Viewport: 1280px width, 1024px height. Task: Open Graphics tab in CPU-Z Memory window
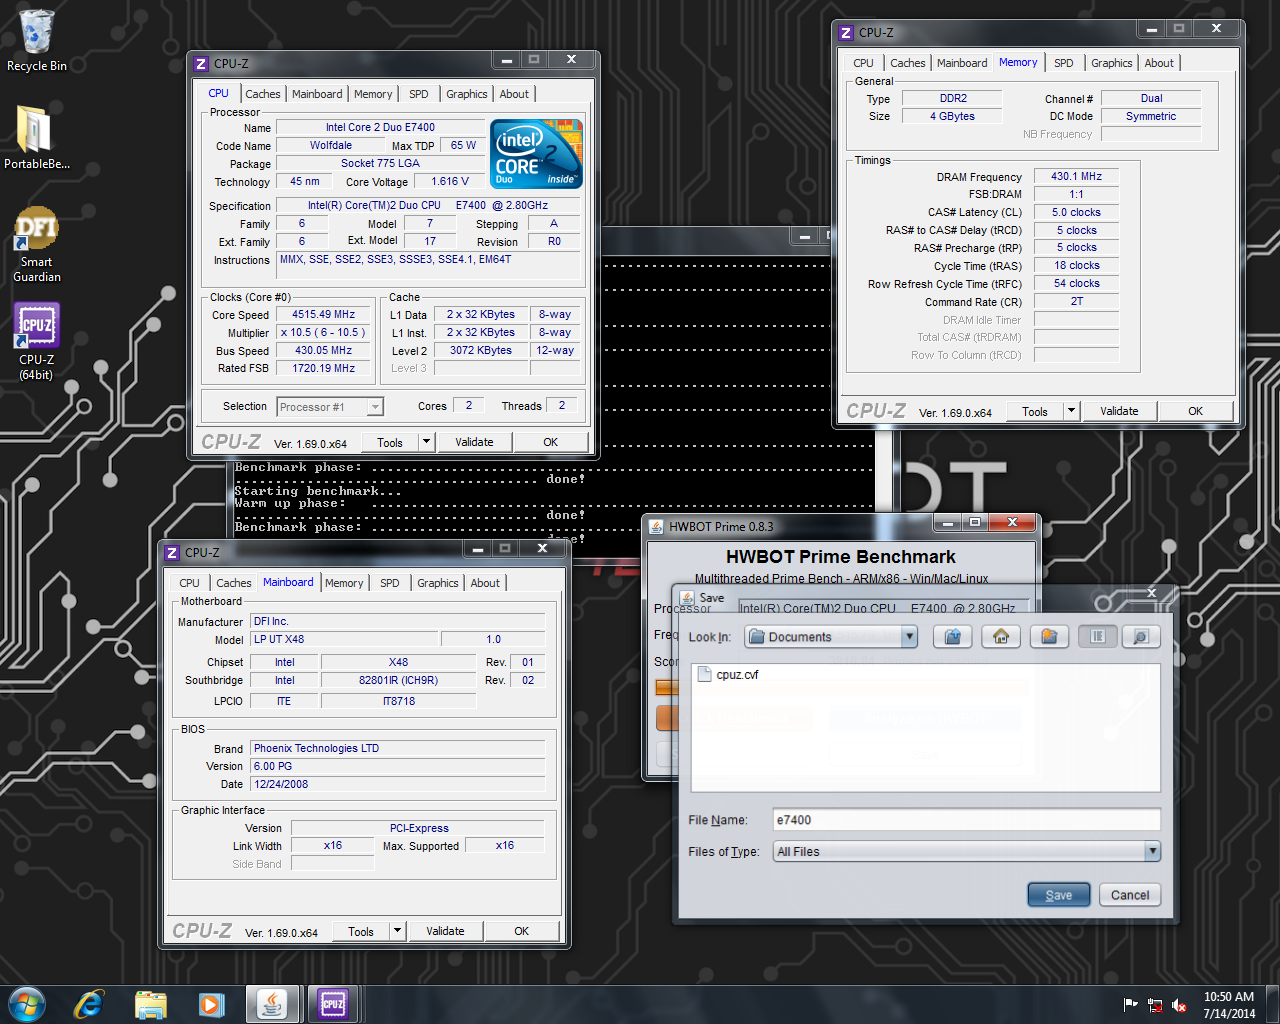click(x=1112, y=63)
